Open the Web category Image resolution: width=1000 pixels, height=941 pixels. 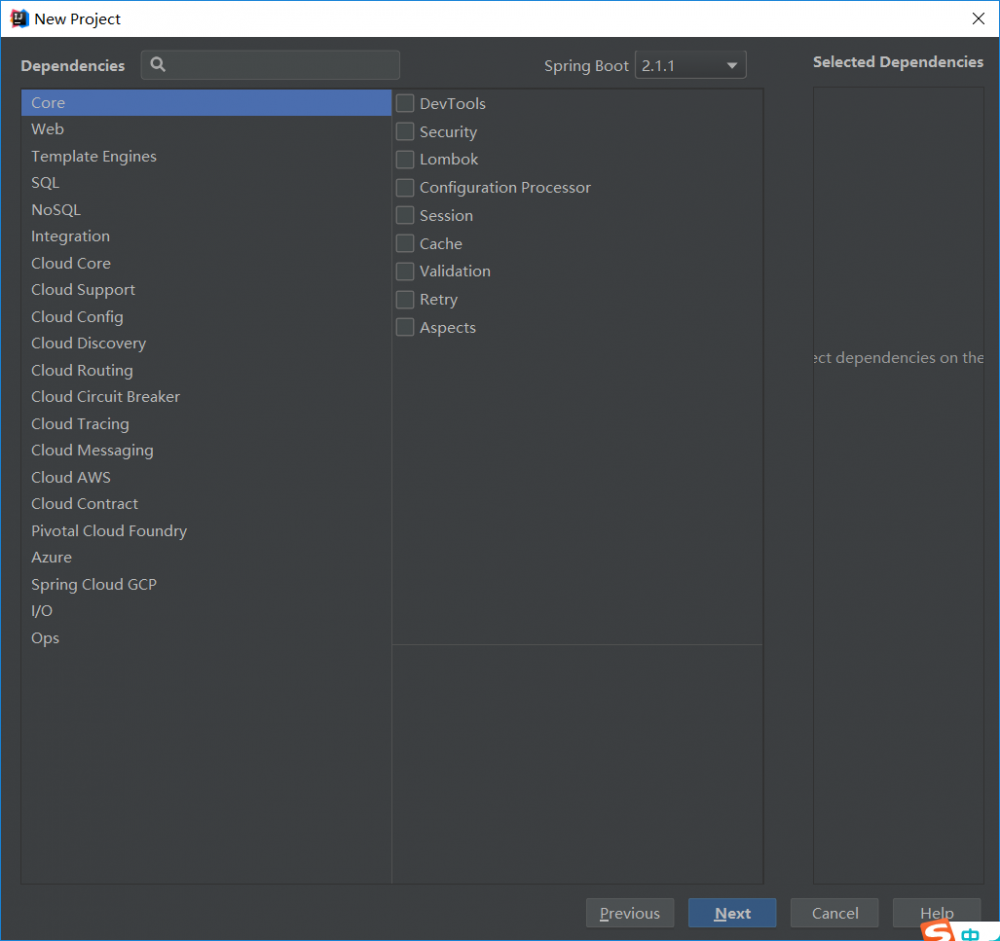click(x=206, y=129)
